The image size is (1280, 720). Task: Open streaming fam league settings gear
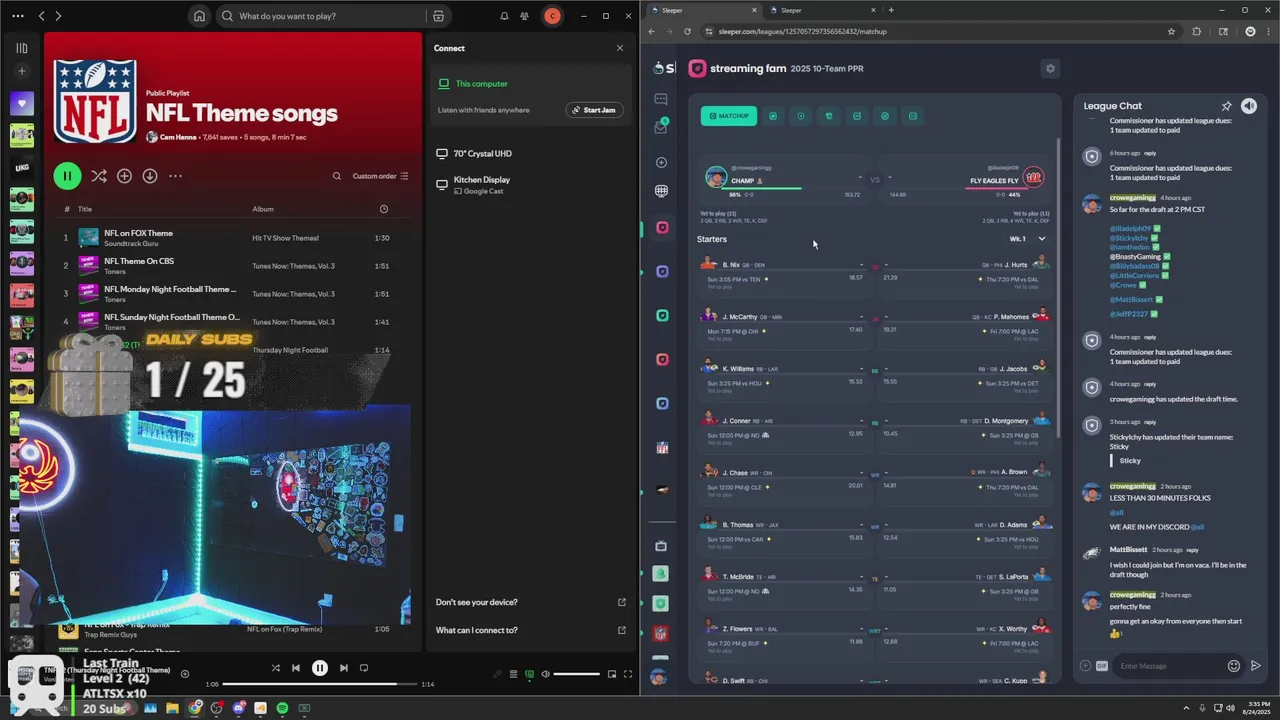pos(1050,68)
